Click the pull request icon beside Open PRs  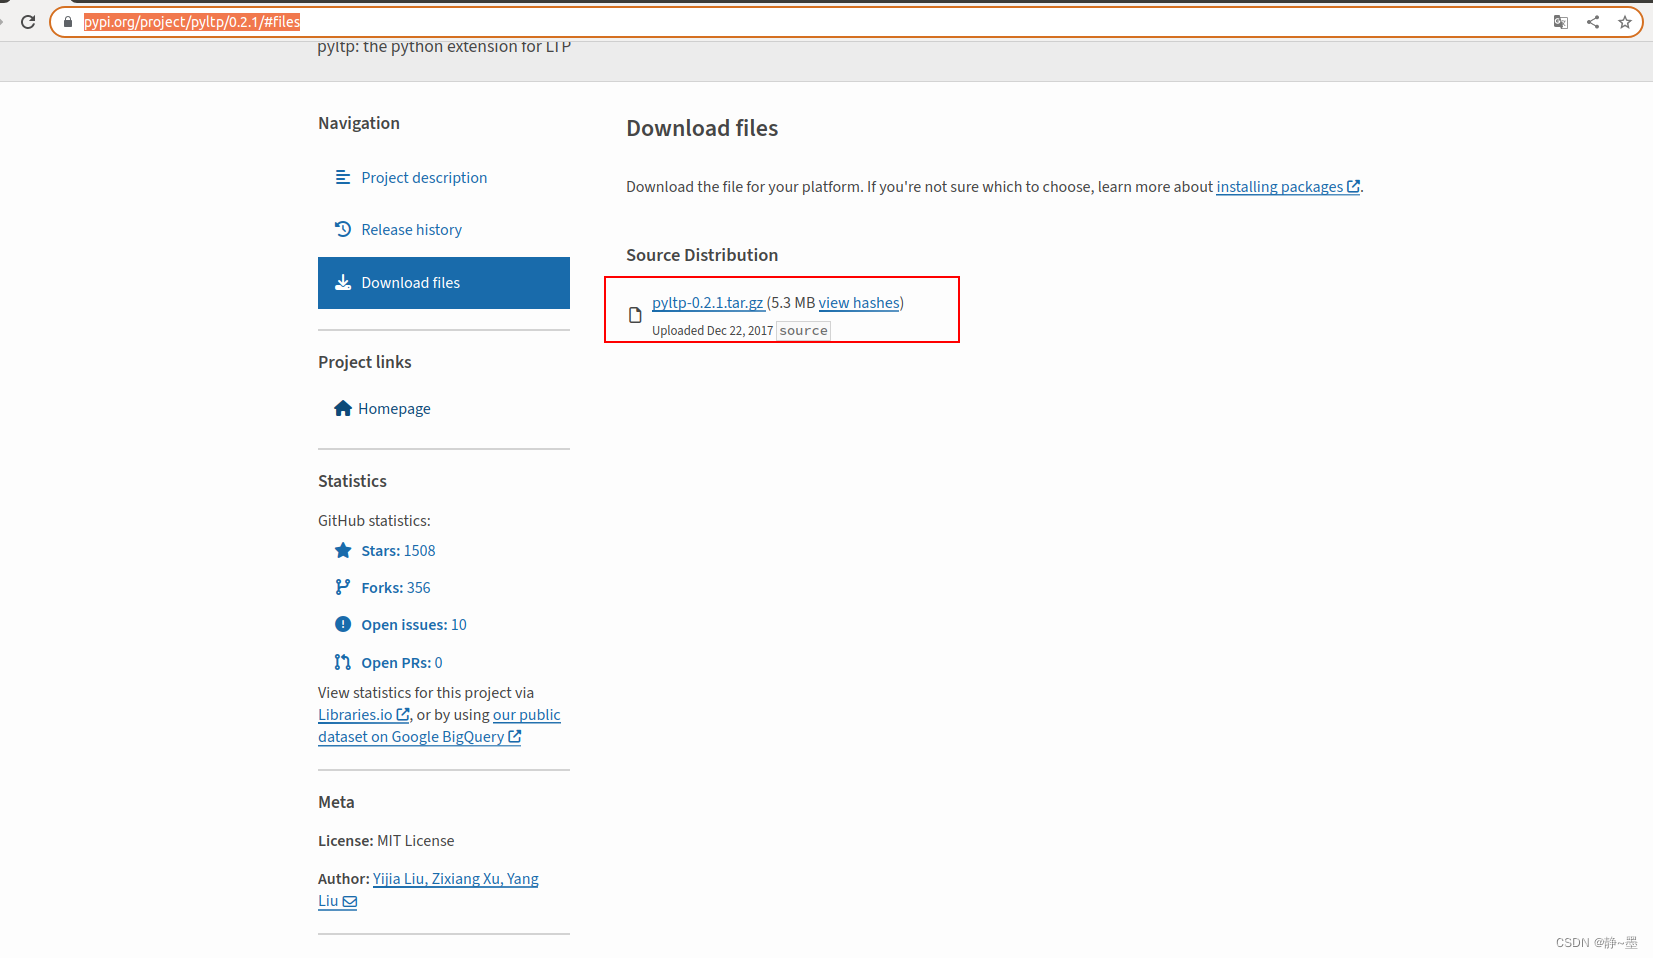343,662
